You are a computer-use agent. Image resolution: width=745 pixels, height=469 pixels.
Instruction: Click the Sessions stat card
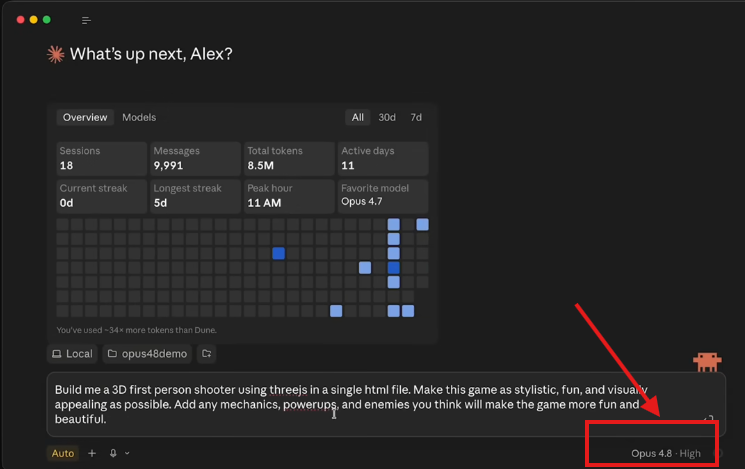101,158
